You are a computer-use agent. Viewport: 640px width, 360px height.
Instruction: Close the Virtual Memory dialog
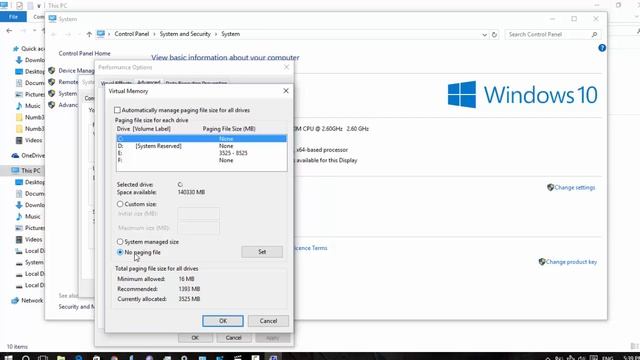coord(286,91)
